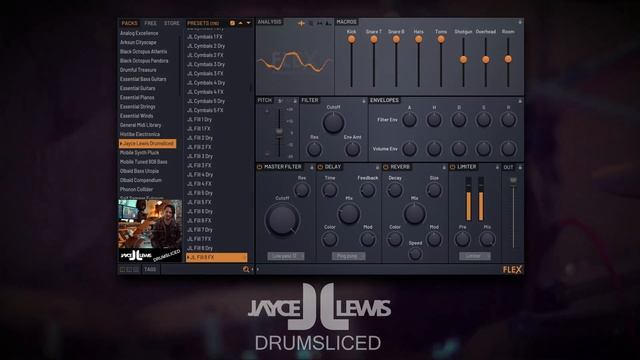Click the Out volume slider
Viewport: 640px width, 360px height.
(x=513, y=212)
